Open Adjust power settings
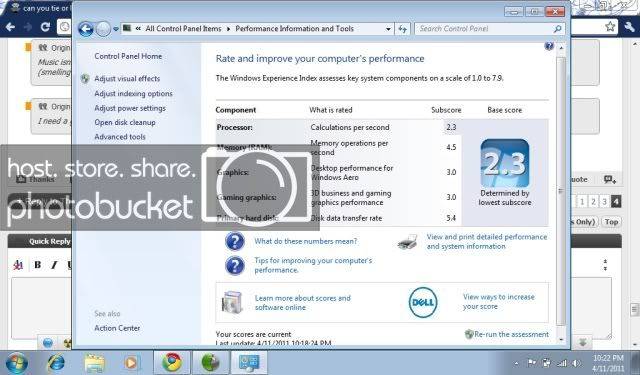 click(x=130, y=108)
